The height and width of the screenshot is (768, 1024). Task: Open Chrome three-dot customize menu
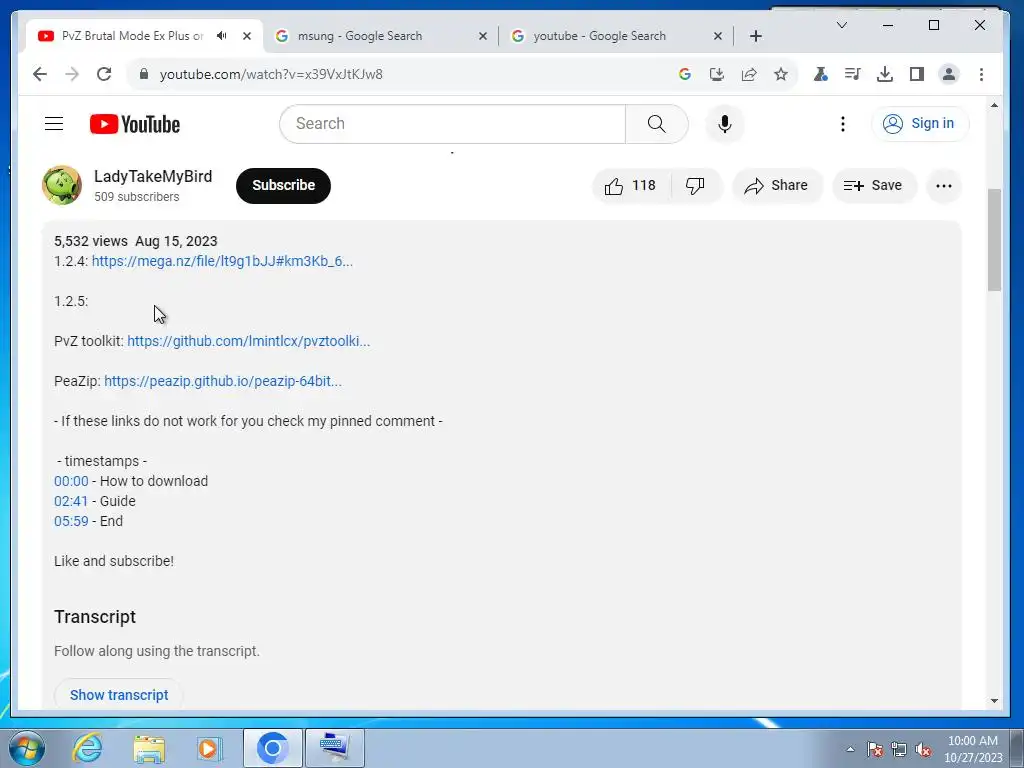(981, 74)
